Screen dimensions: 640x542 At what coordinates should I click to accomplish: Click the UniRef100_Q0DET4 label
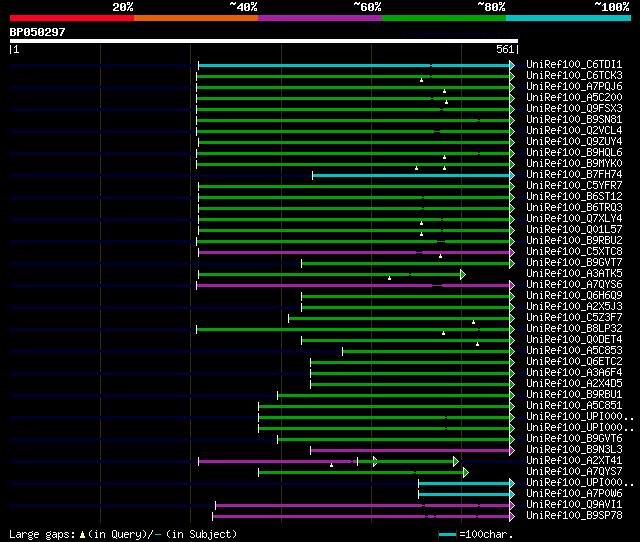(x=574, y=340)
